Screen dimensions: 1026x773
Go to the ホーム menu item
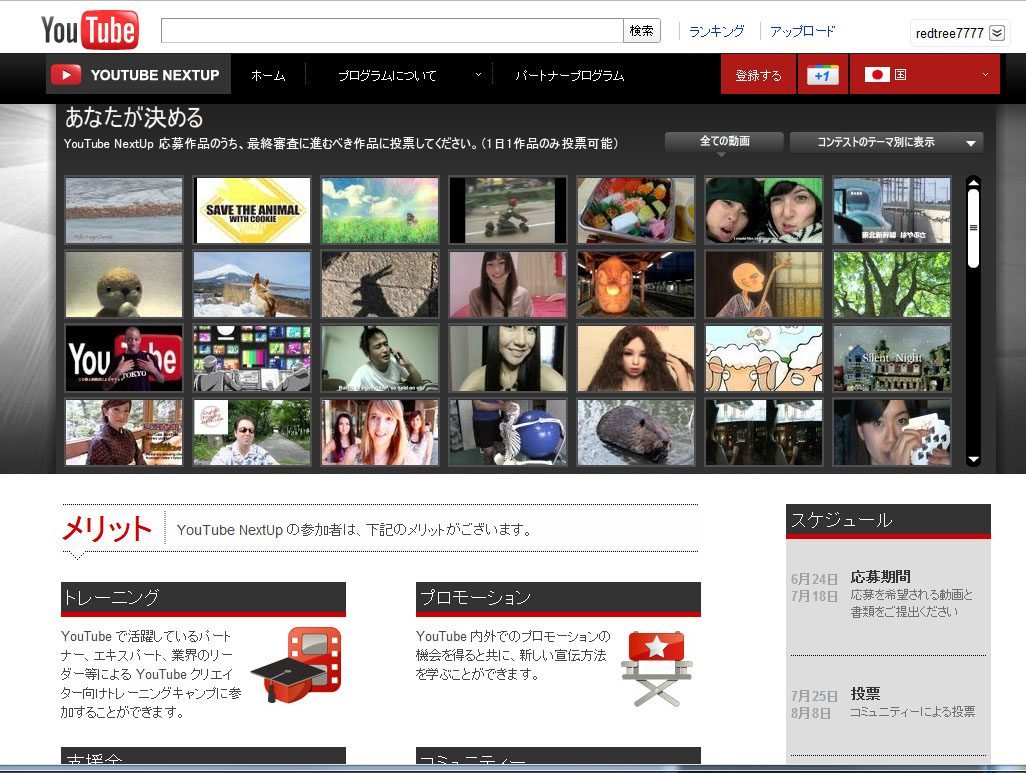pos(268,75)
